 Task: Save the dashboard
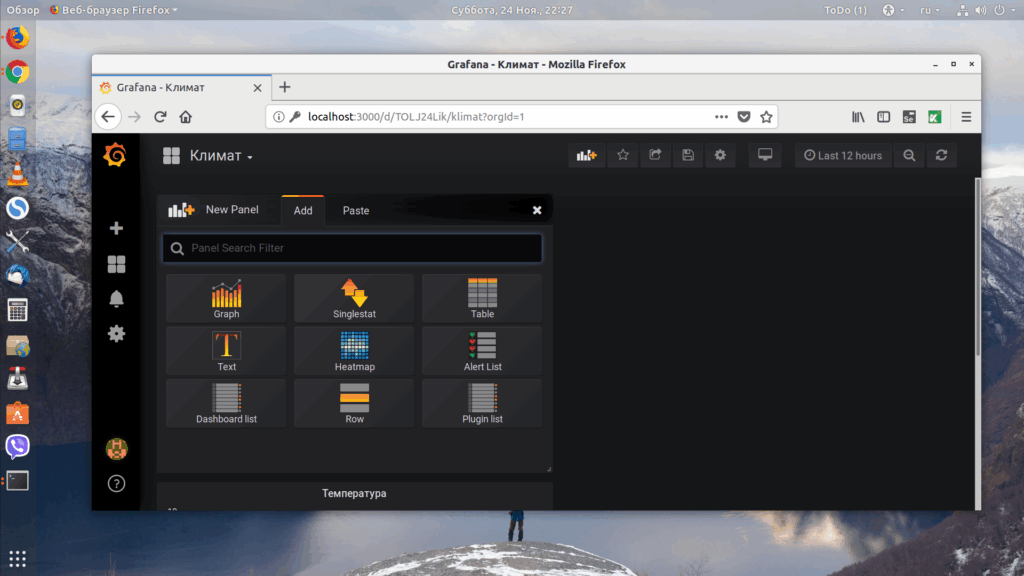688,155
